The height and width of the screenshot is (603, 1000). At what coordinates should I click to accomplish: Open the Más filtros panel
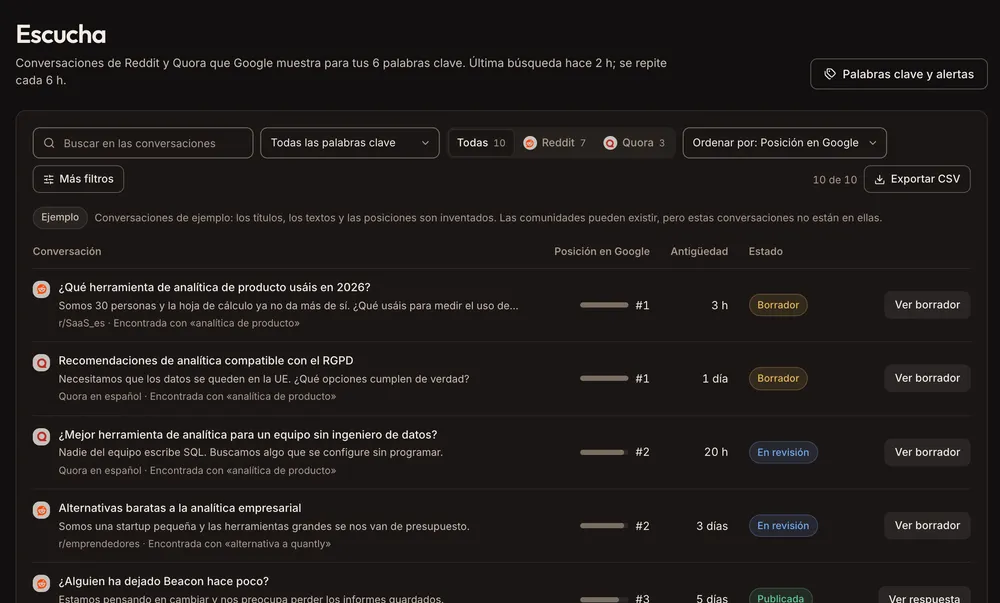[78, 179]
